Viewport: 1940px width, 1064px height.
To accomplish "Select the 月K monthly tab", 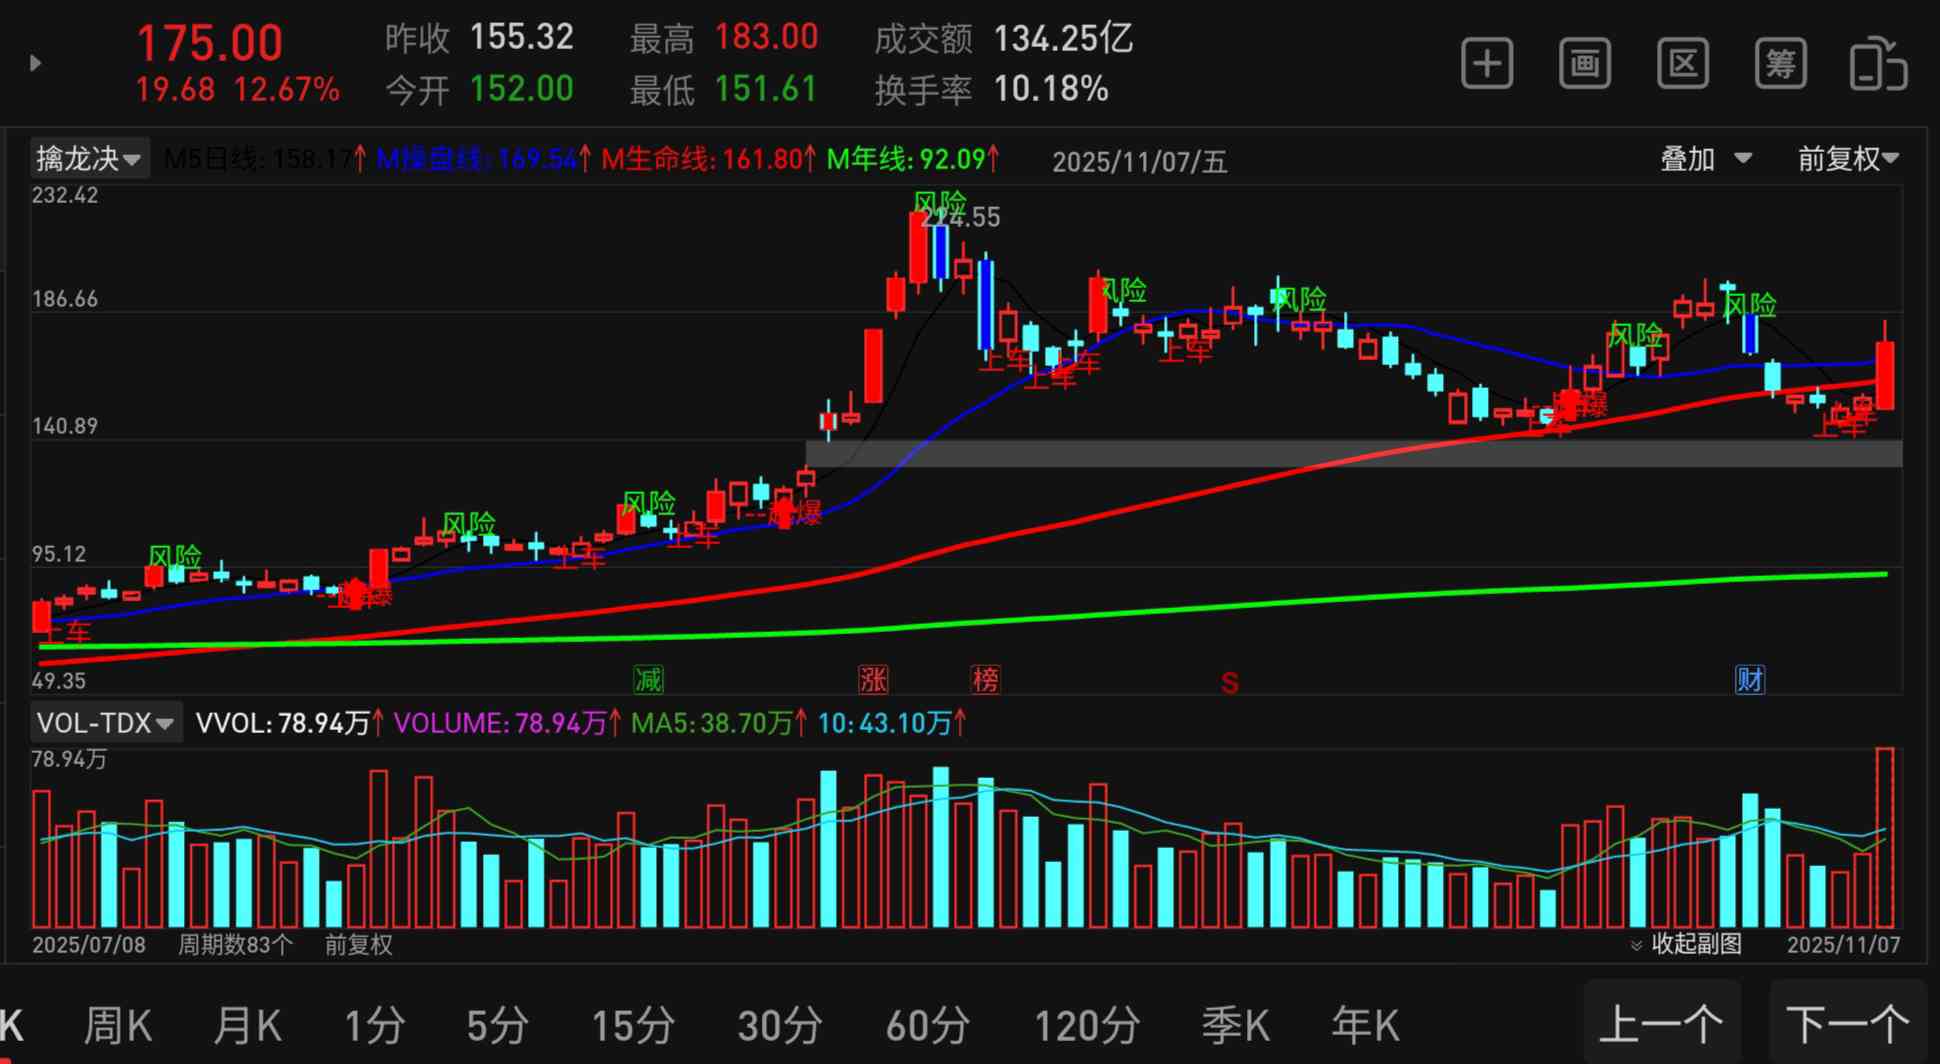I will point(247,1026).
